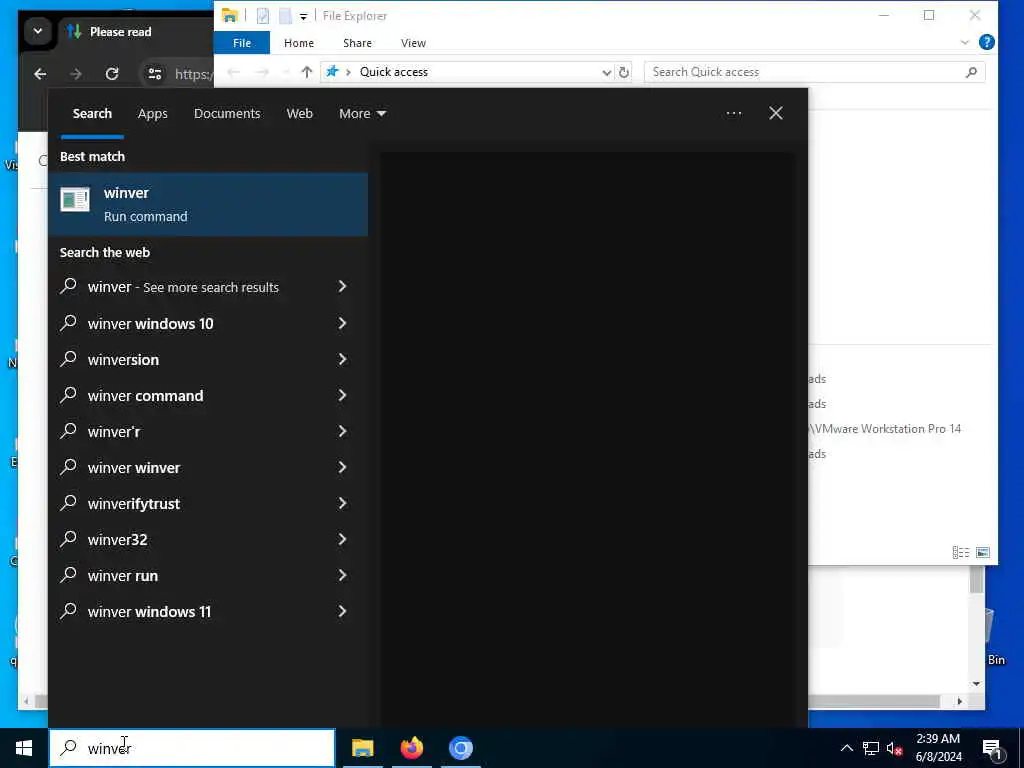Open the View ribbon tab
Image resolution: width=1024 pixels, height=768 pixels.
tap(413, 42)
